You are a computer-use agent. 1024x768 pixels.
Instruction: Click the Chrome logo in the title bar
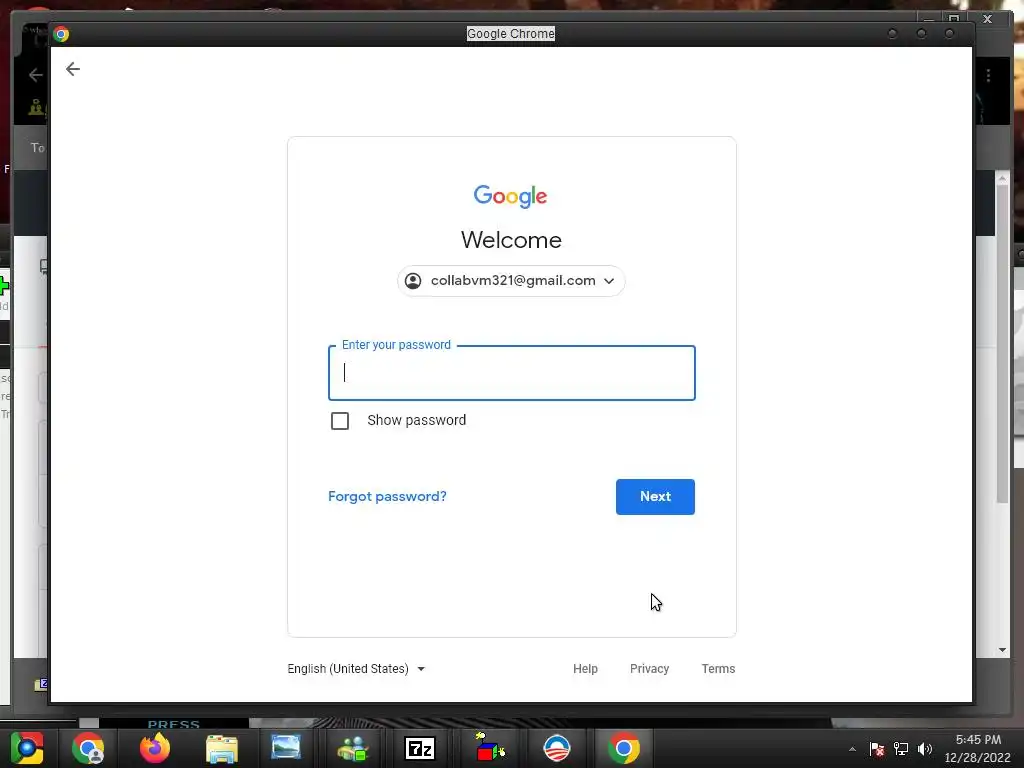[x=61, y=34]
